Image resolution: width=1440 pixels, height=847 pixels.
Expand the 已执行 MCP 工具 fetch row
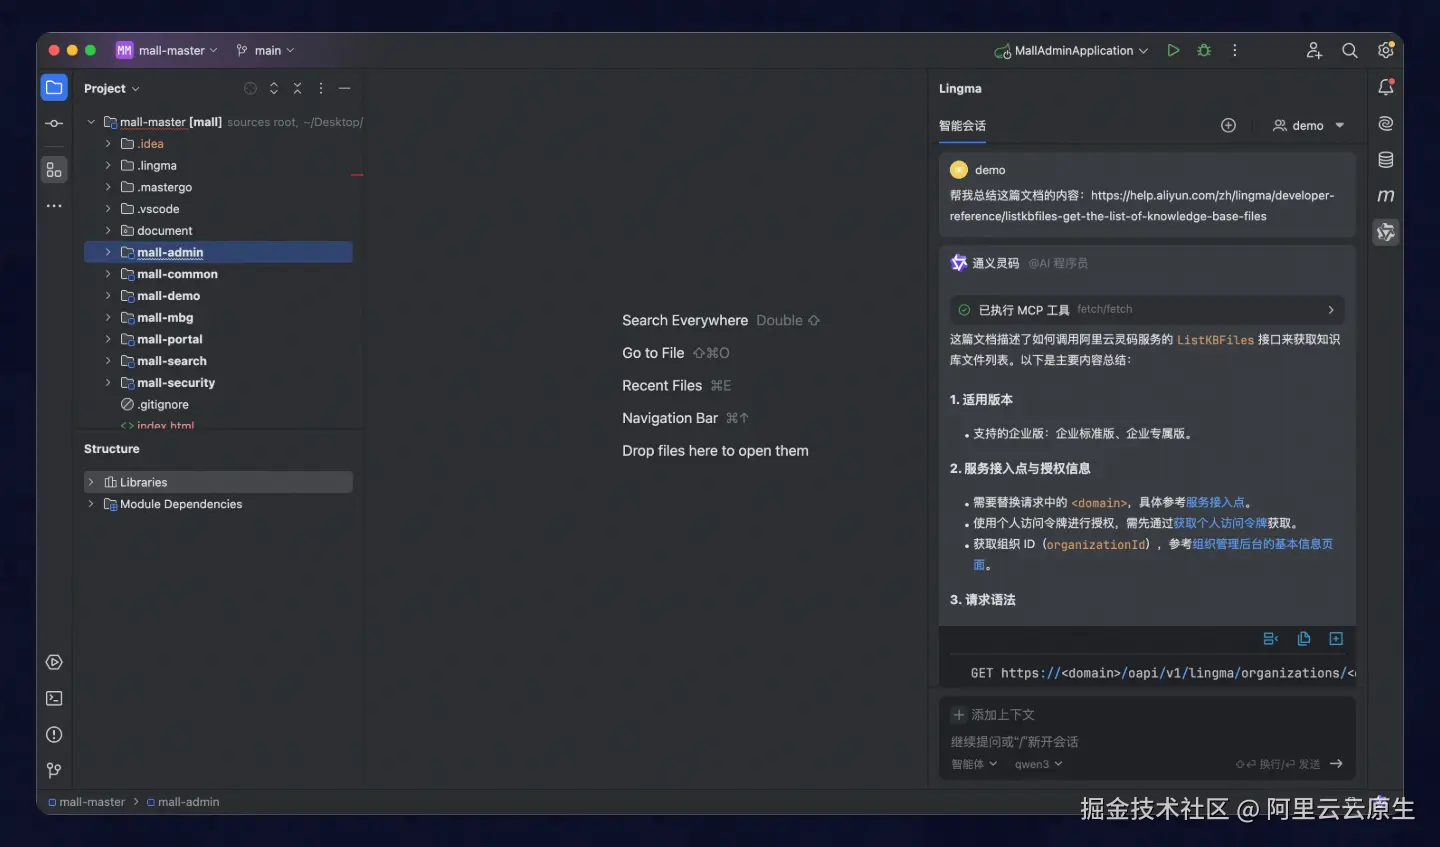1146,310
